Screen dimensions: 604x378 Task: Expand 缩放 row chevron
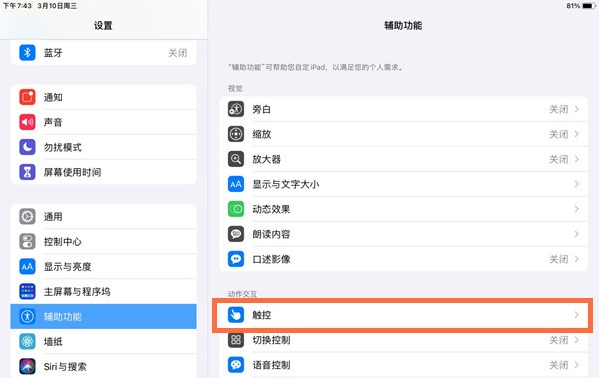click(x=577, y=134)
